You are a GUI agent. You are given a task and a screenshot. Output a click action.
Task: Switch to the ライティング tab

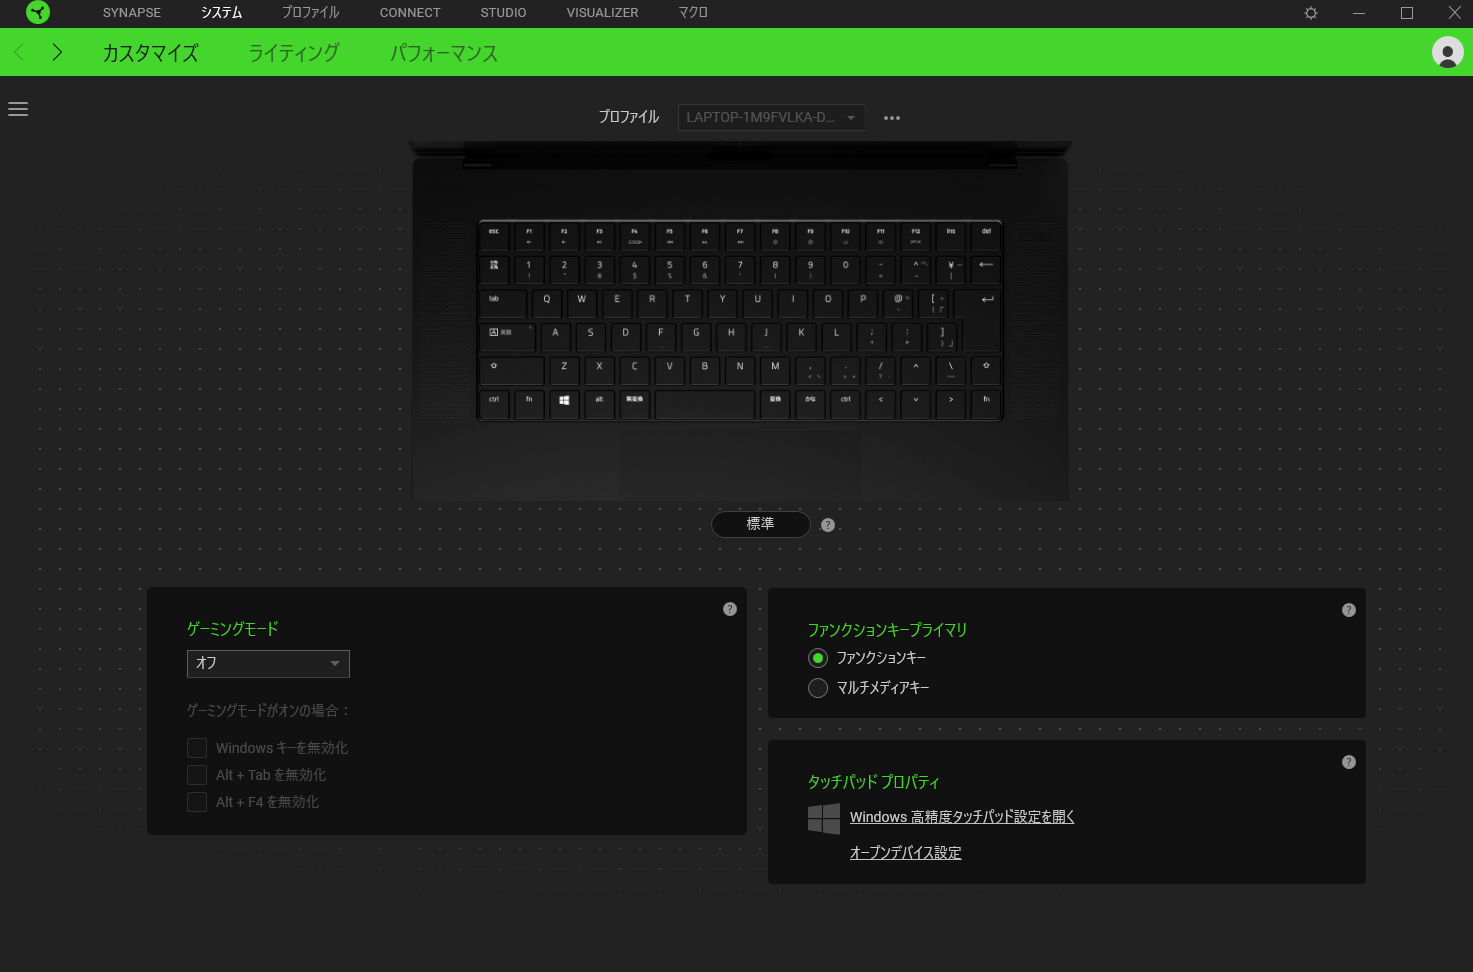tap(294, 53)
